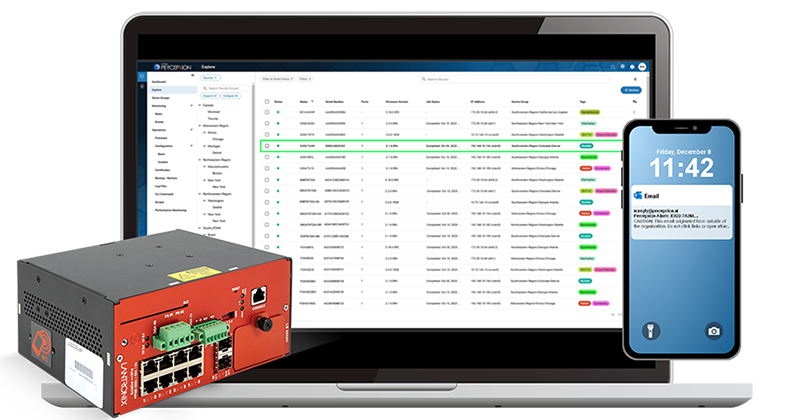Click magnifier in Search Devices bar
Image resolution: width=800 pixels, height=420 pixels.
point(423,79)
